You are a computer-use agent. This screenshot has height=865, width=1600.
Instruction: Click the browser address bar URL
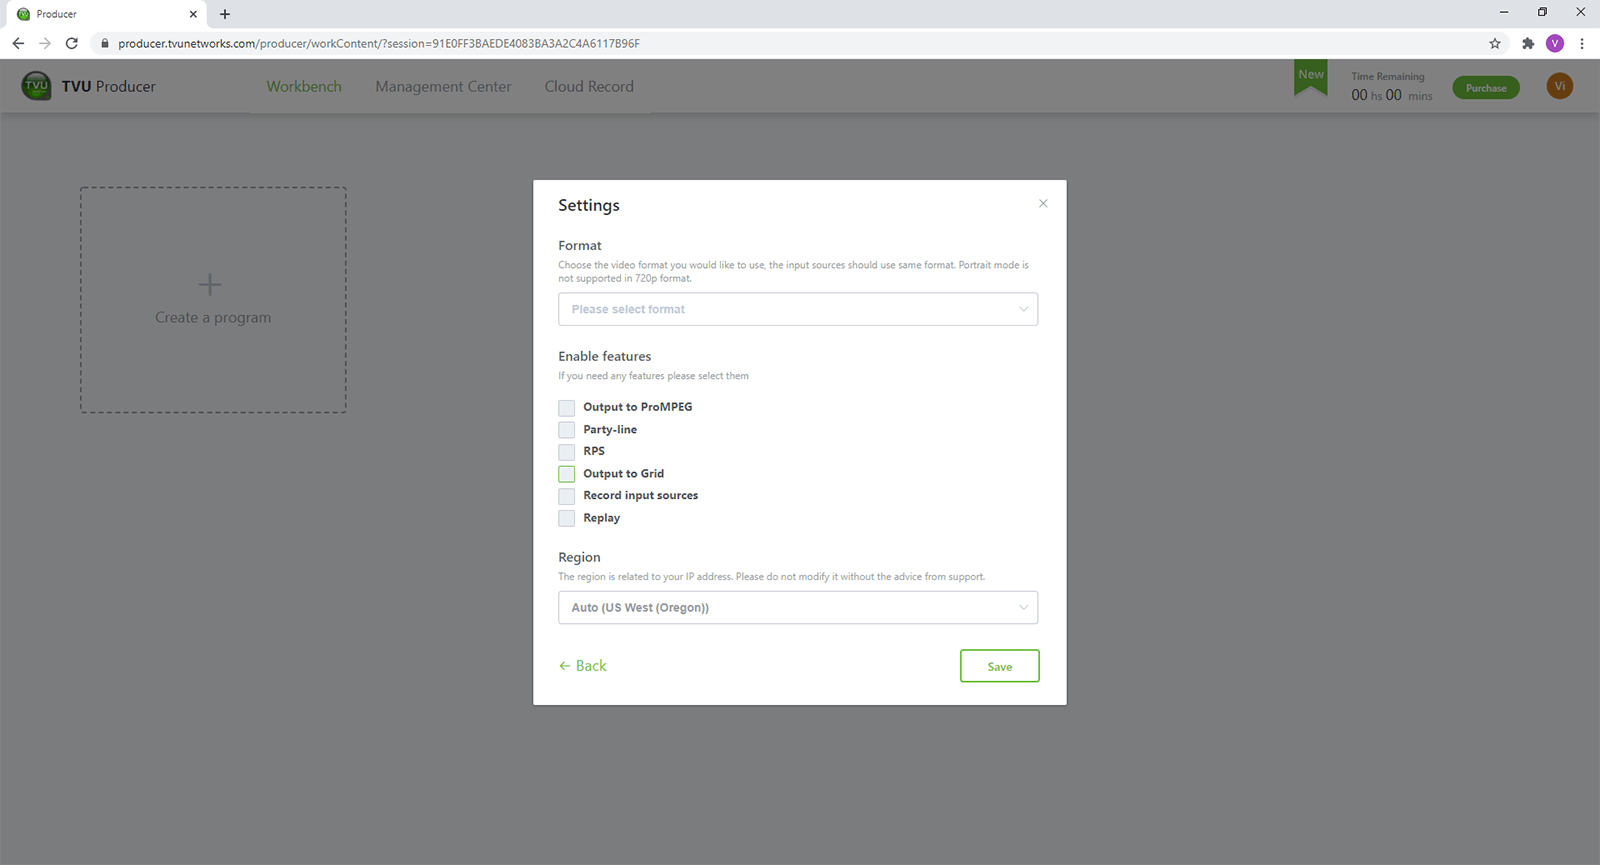[x=379, y=43]
